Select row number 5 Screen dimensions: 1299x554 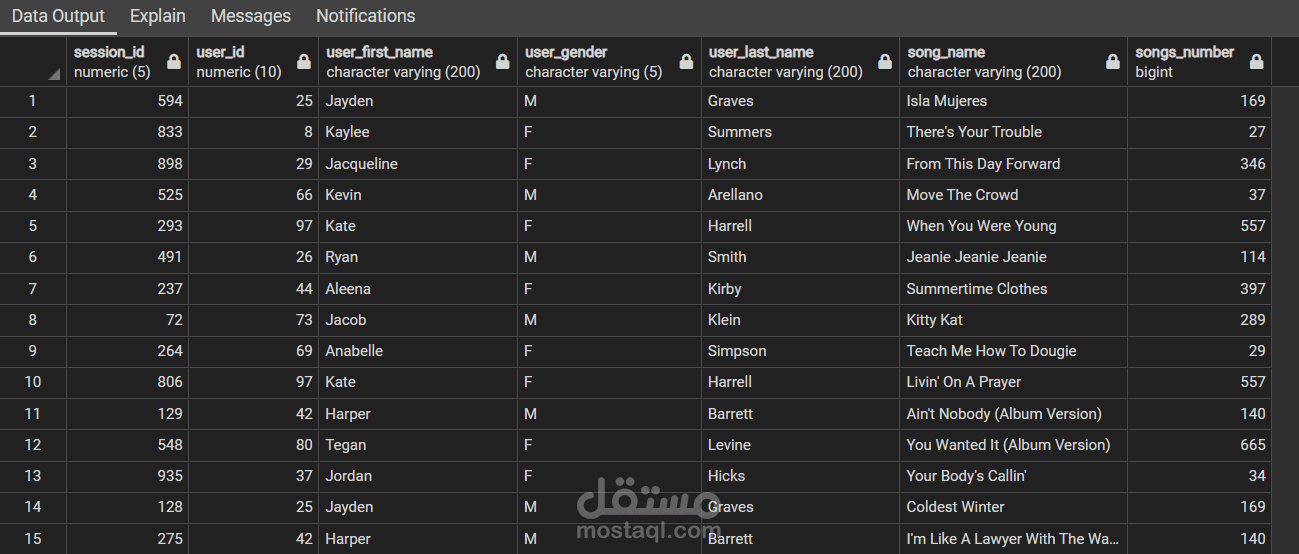pyautogui.click(x=33, y=226)
